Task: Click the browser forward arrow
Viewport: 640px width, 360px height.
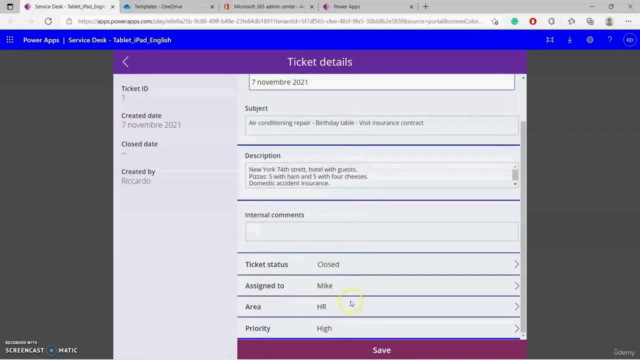Action: 30,21
